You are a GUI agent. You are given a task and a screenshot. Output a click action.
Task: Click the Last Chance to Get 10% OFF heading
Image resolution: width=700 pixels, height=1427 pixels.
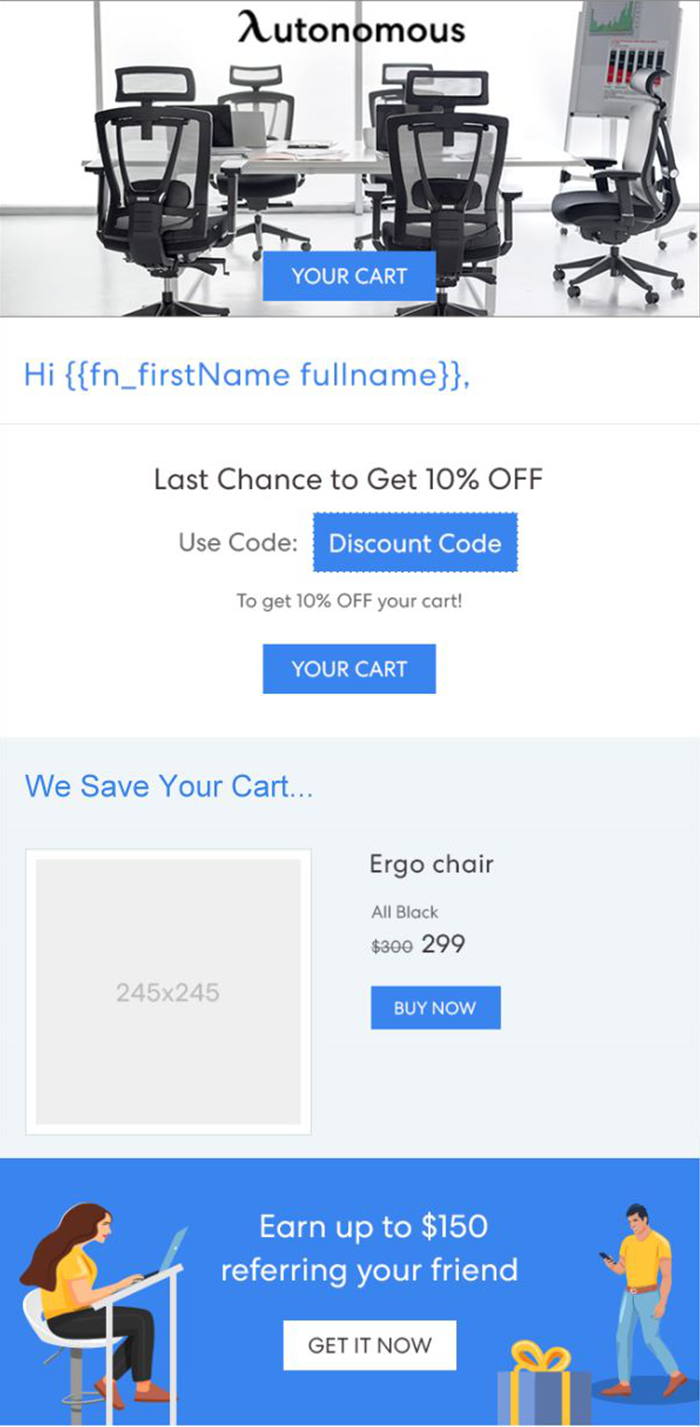pos(348,479)
